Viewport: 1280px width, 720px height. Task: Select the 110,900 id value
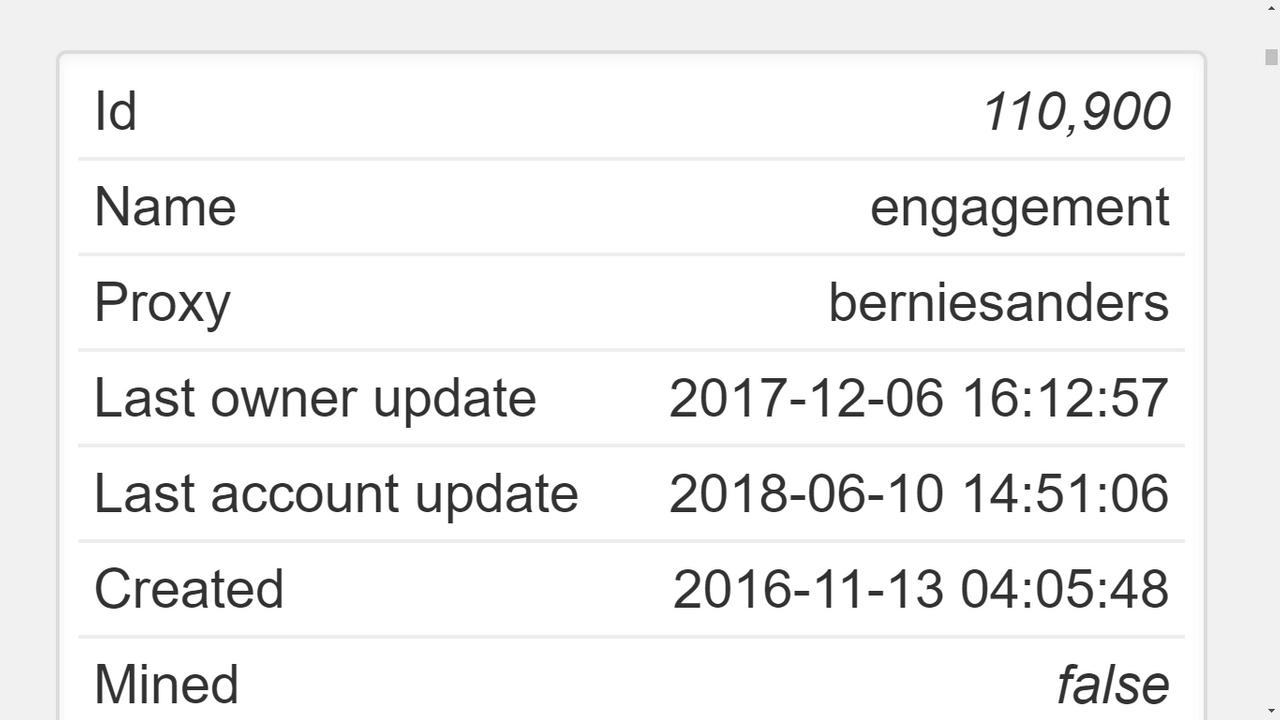pyautogui.click(x=1076, y=111)
